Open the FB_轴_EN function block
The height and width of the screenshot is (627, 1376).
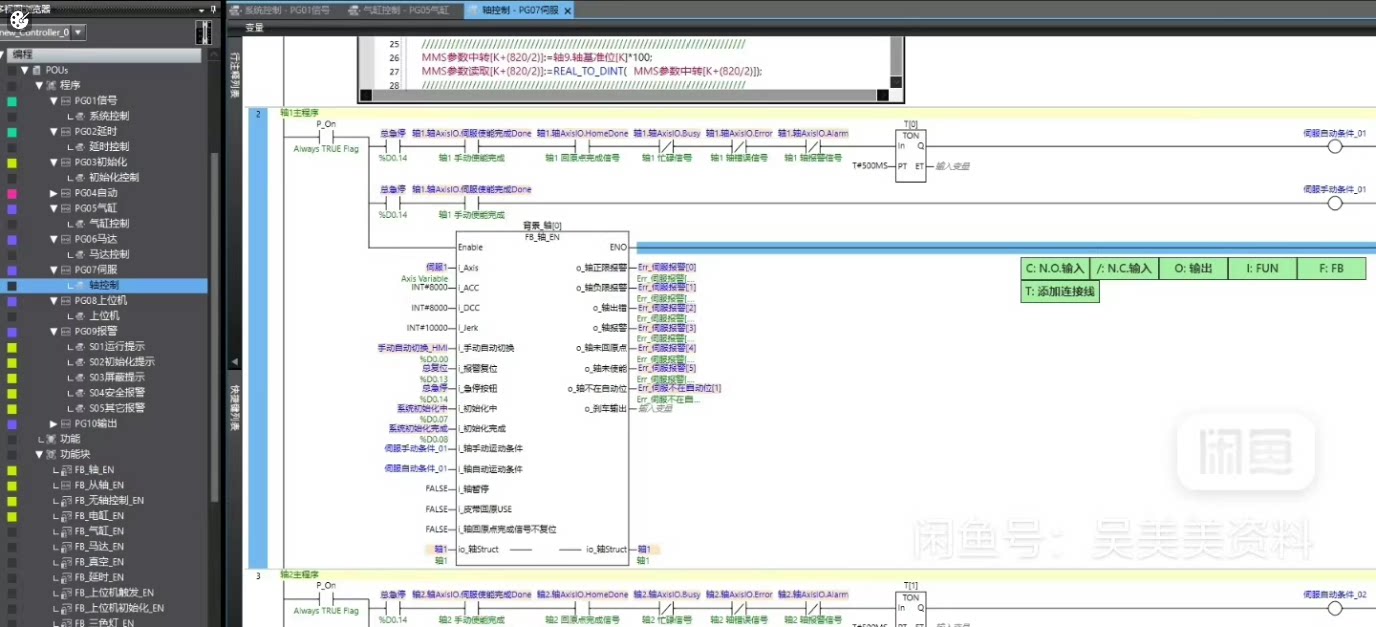tap(94, 469)
